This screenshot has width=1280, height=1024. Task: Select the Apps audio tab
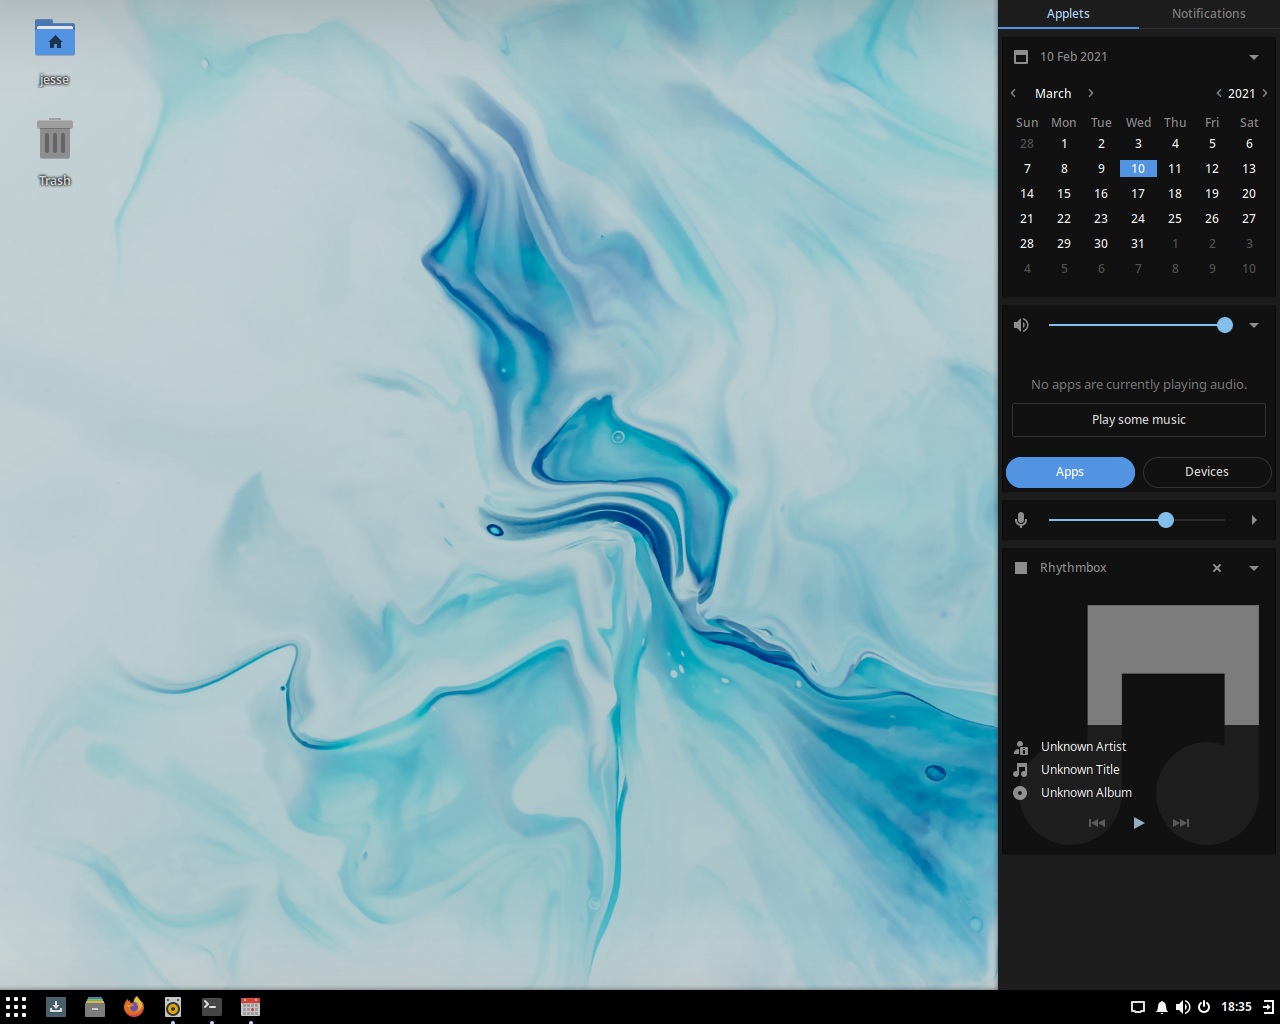1070,472
